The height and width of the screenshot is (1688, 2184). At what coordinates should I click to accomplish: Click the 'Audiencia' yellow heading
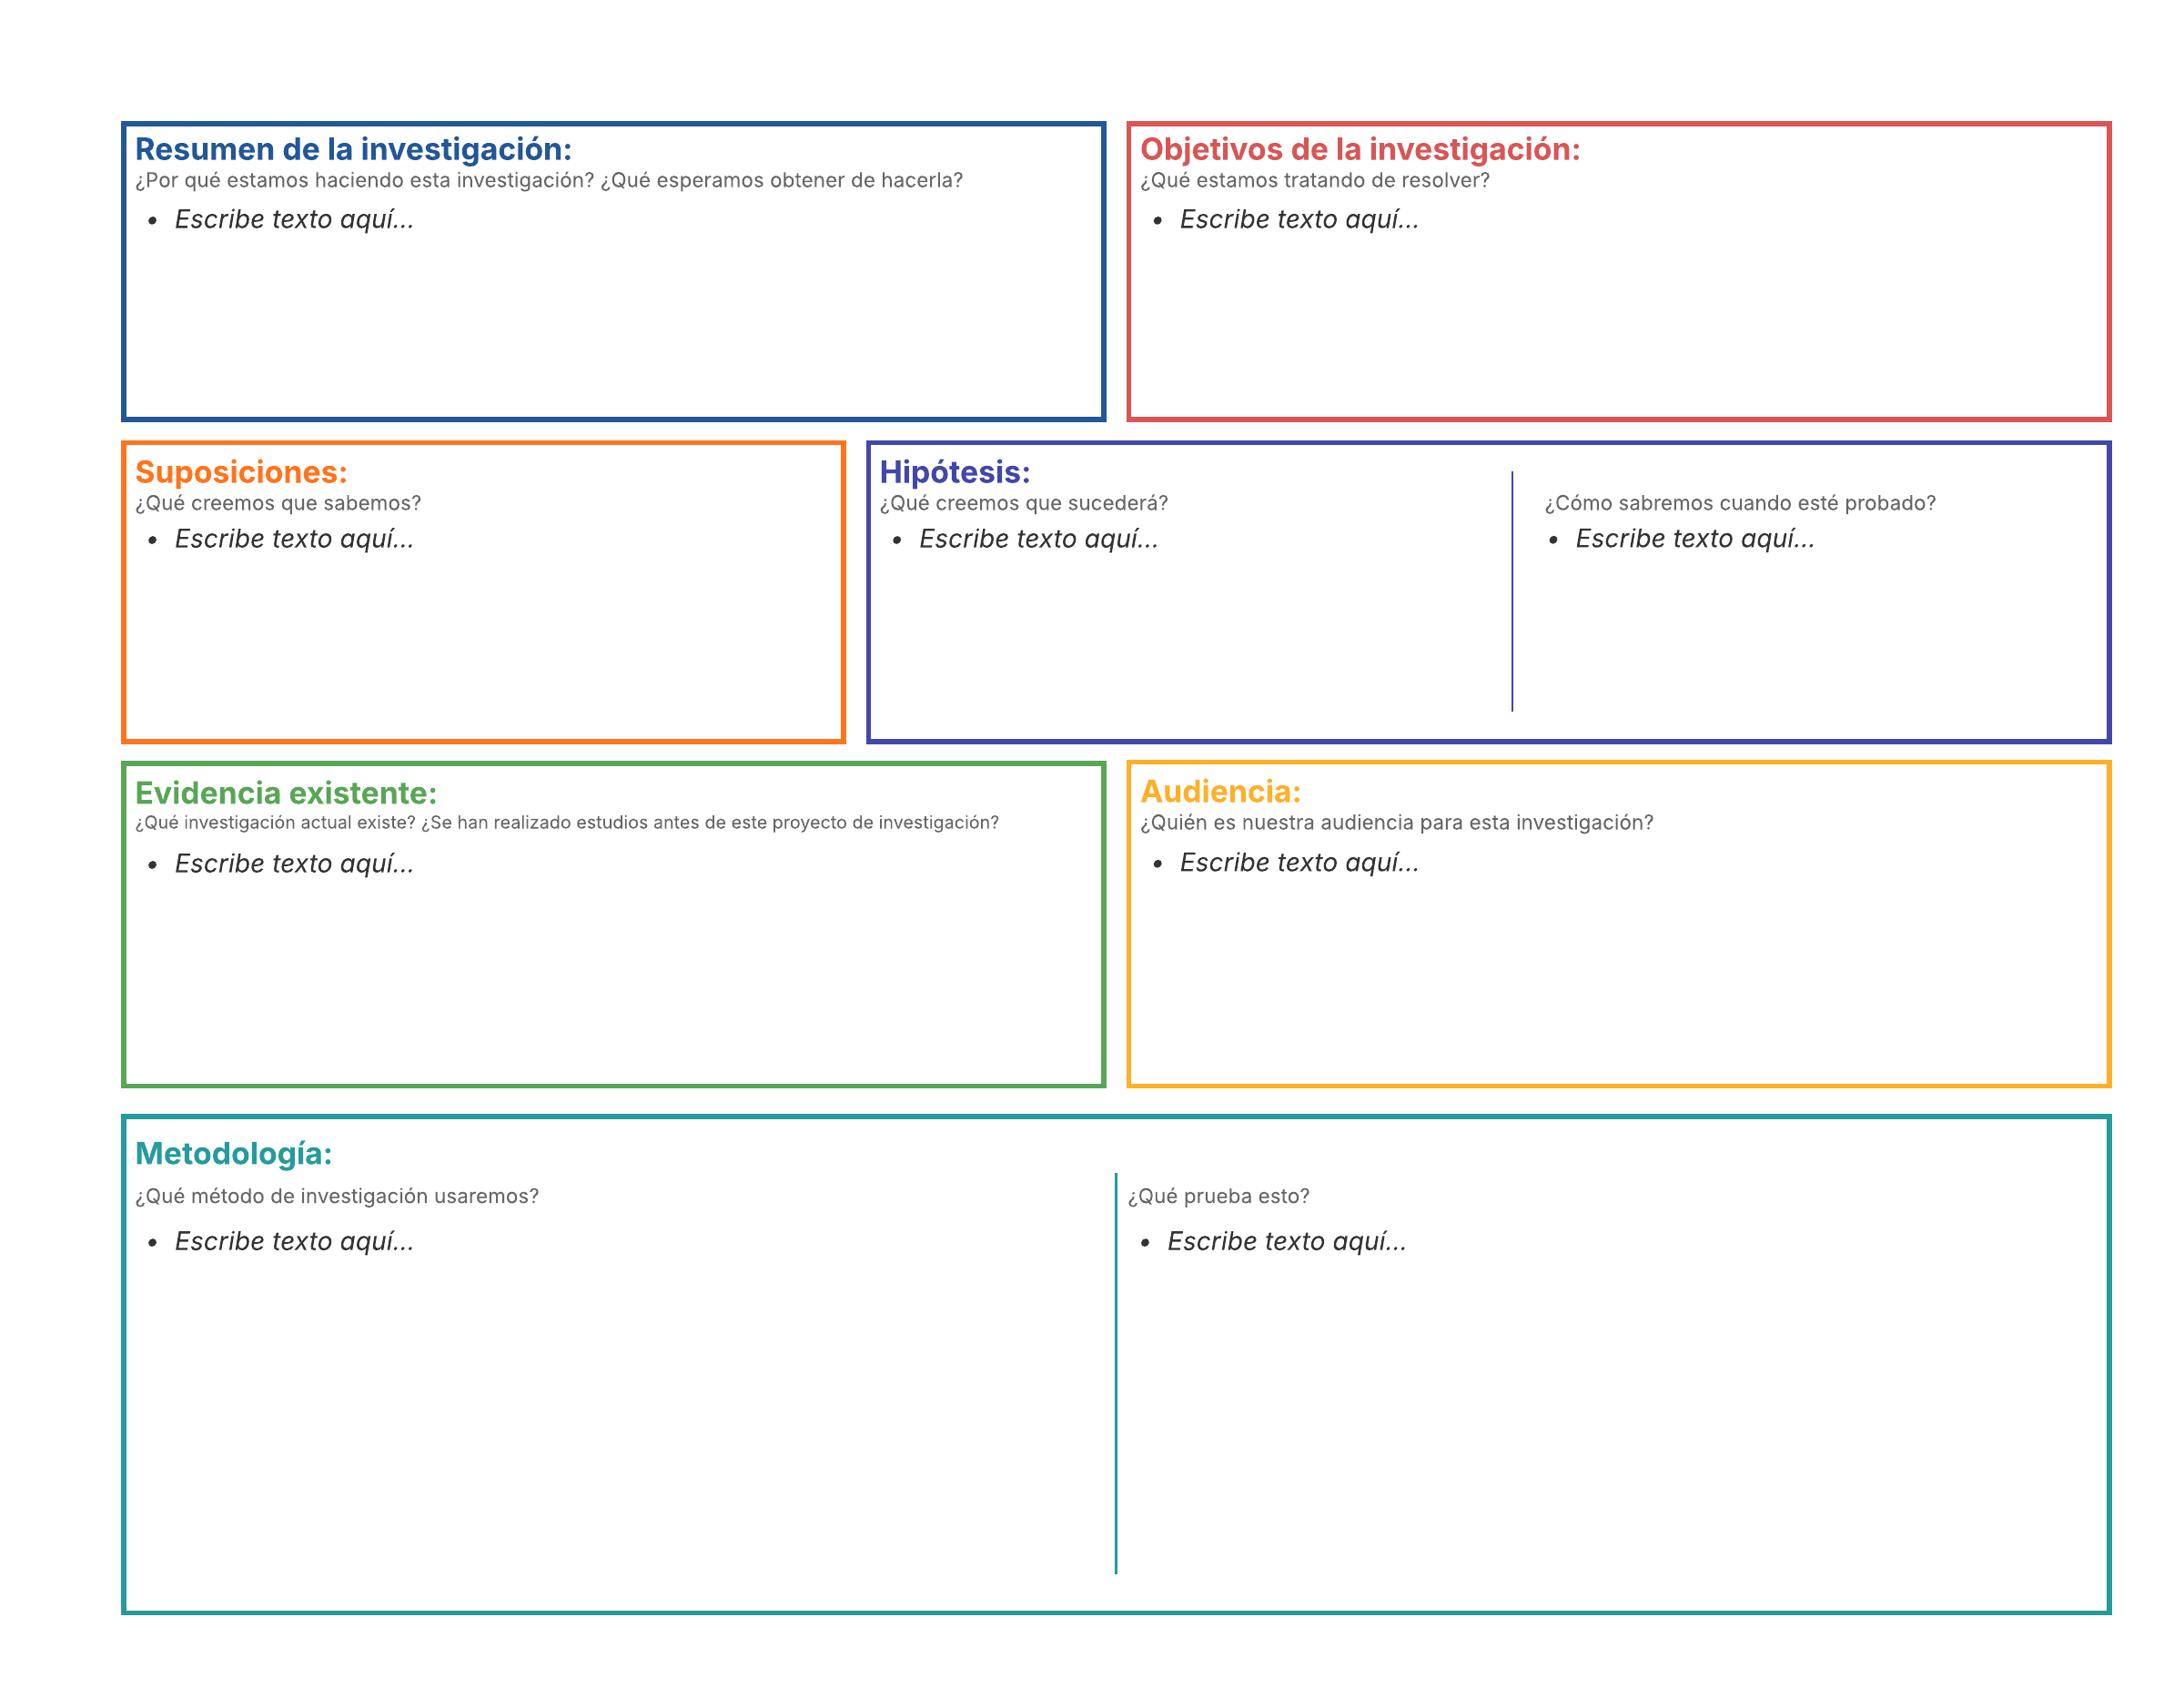coord(1220,792)
